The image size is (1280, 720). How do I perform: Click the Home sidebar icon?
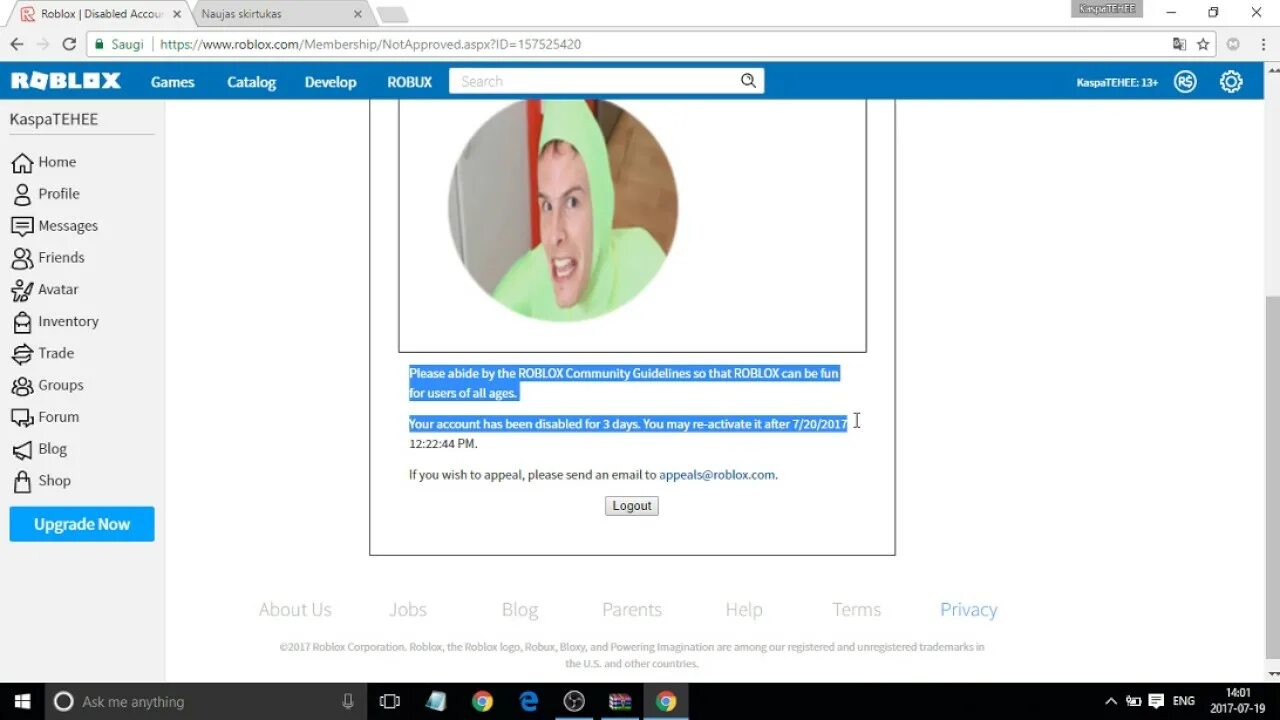[22, 162]
